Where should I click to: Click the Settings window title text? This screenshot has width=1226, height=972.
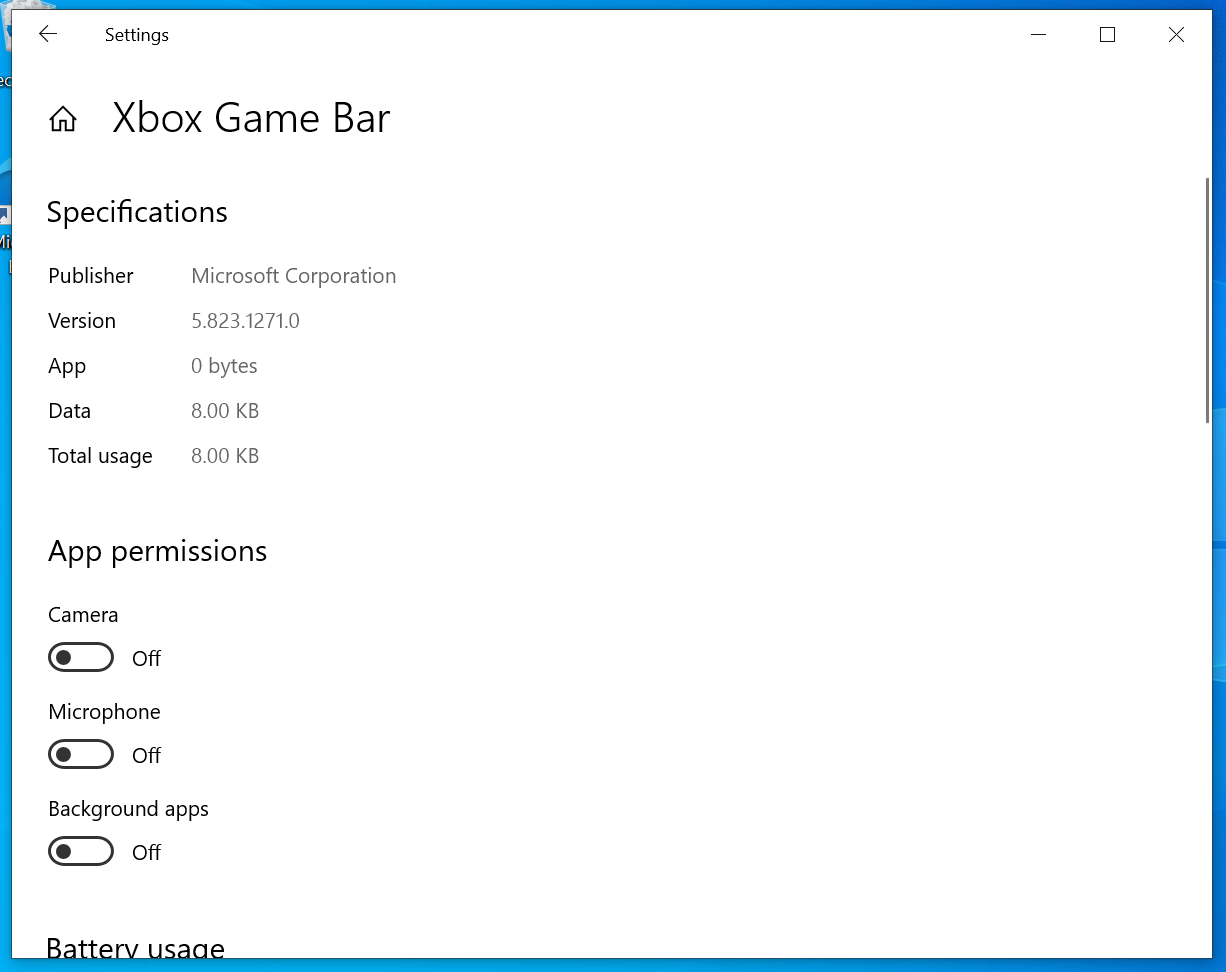pos(137,35)
